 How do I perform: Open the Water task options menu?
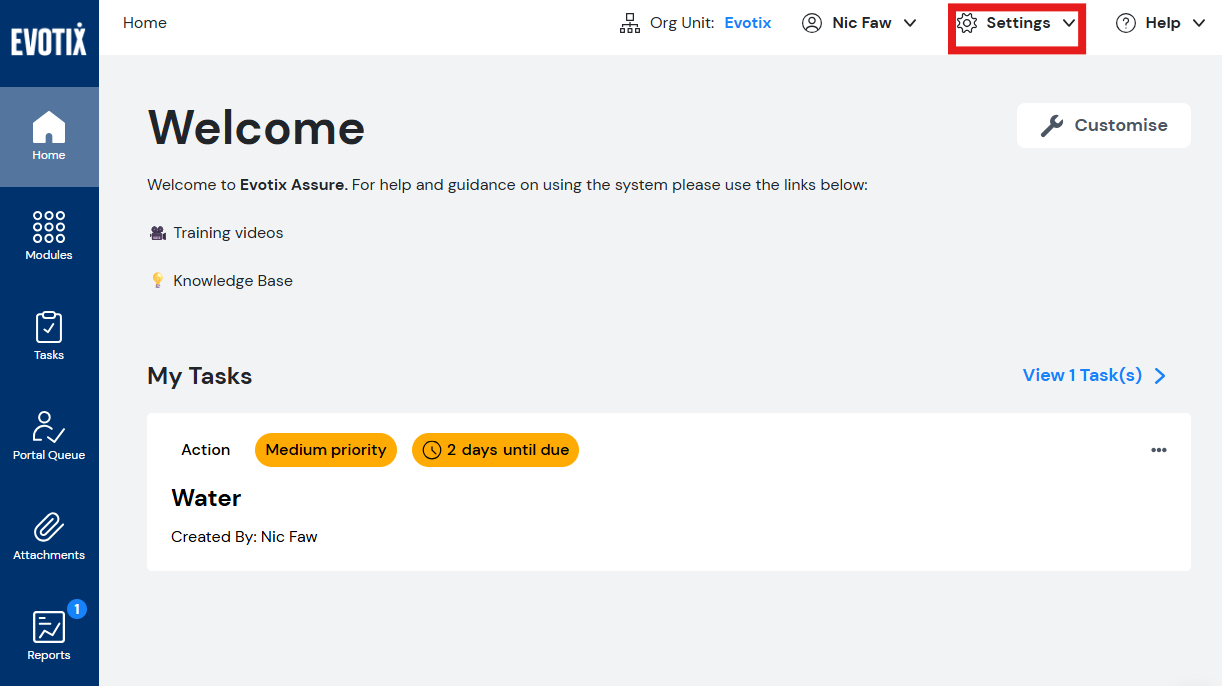[1159, 450]
